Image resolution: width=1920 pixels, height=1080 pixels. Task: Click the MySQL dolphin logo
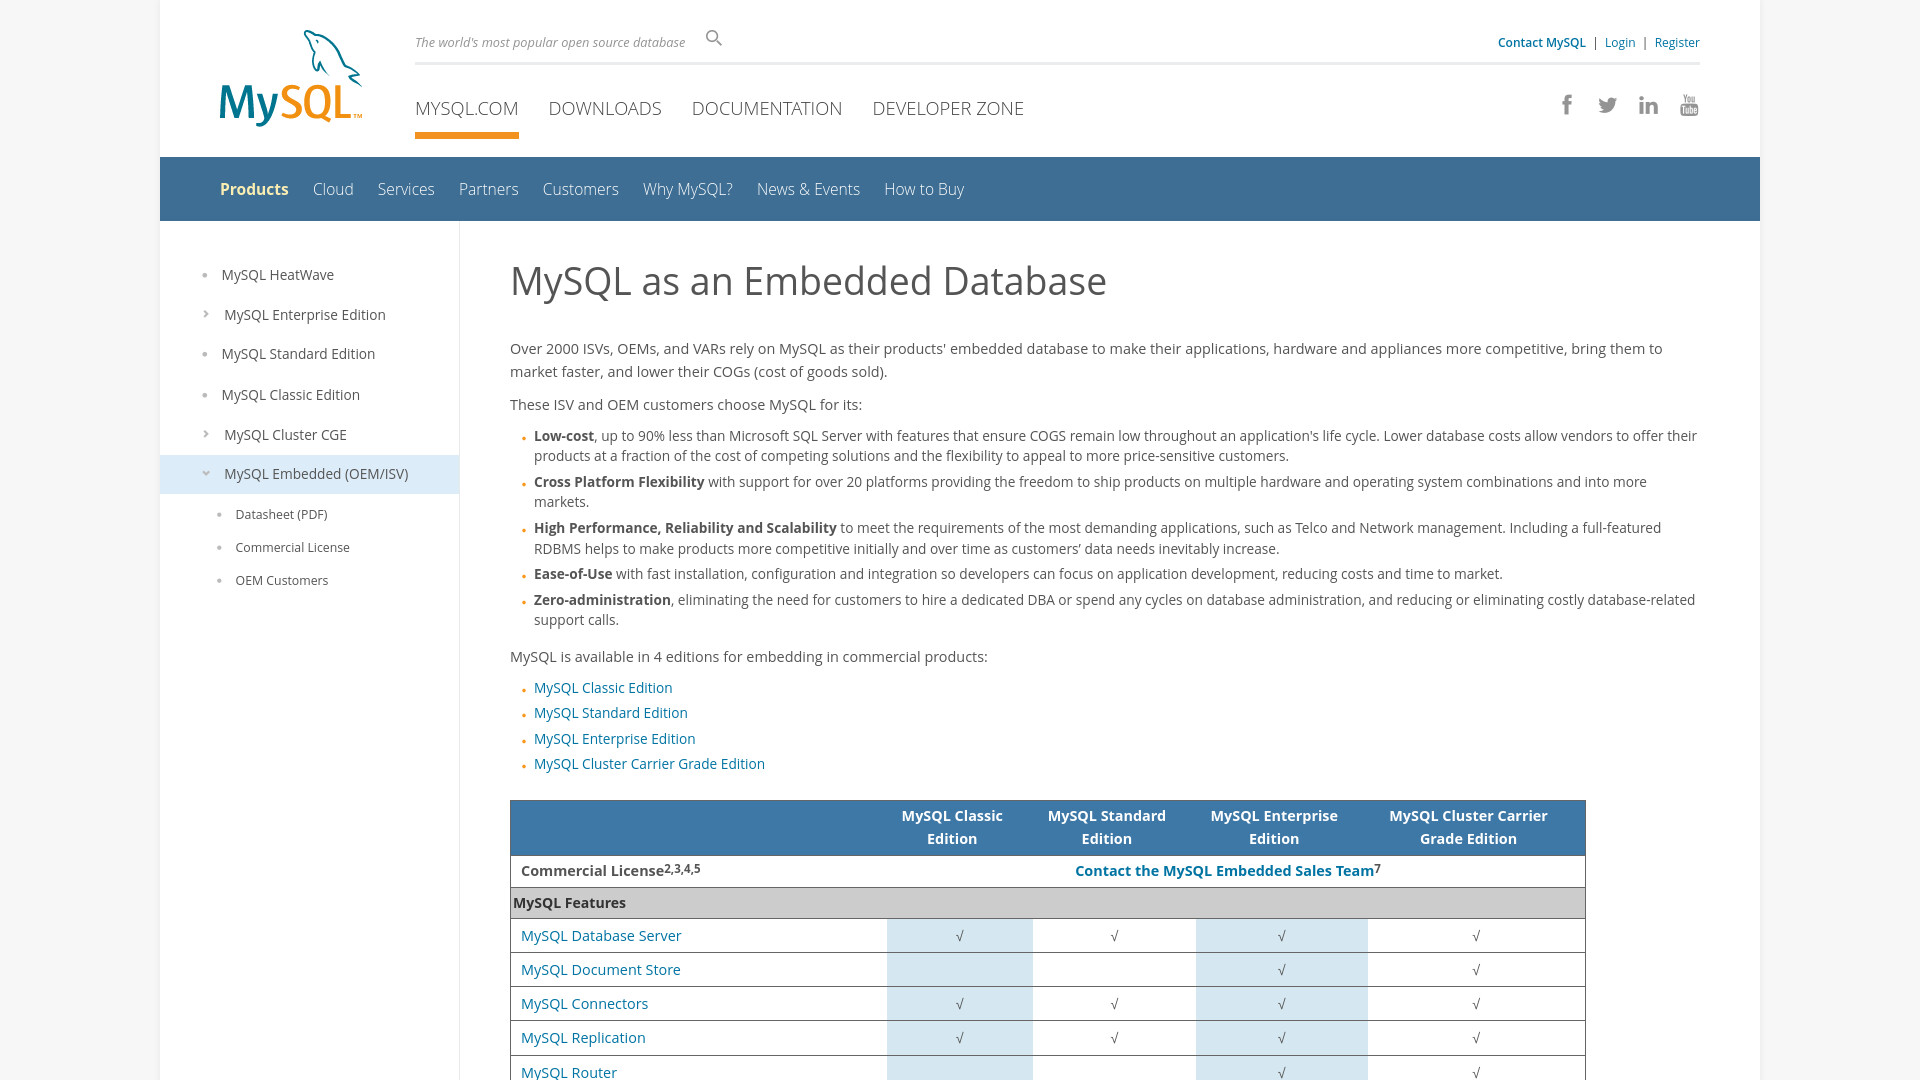pos(291,78)
